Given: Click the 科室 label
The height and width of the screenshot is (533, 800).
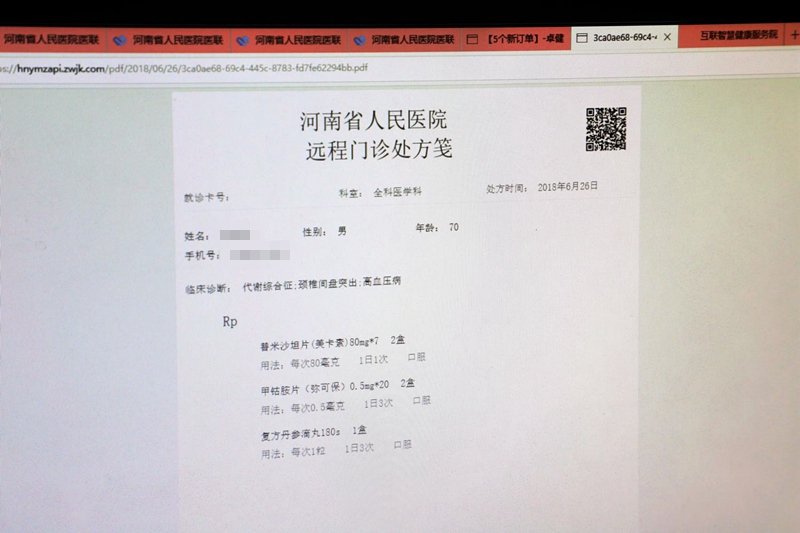Looking at the screenshot, I should 351,193.
